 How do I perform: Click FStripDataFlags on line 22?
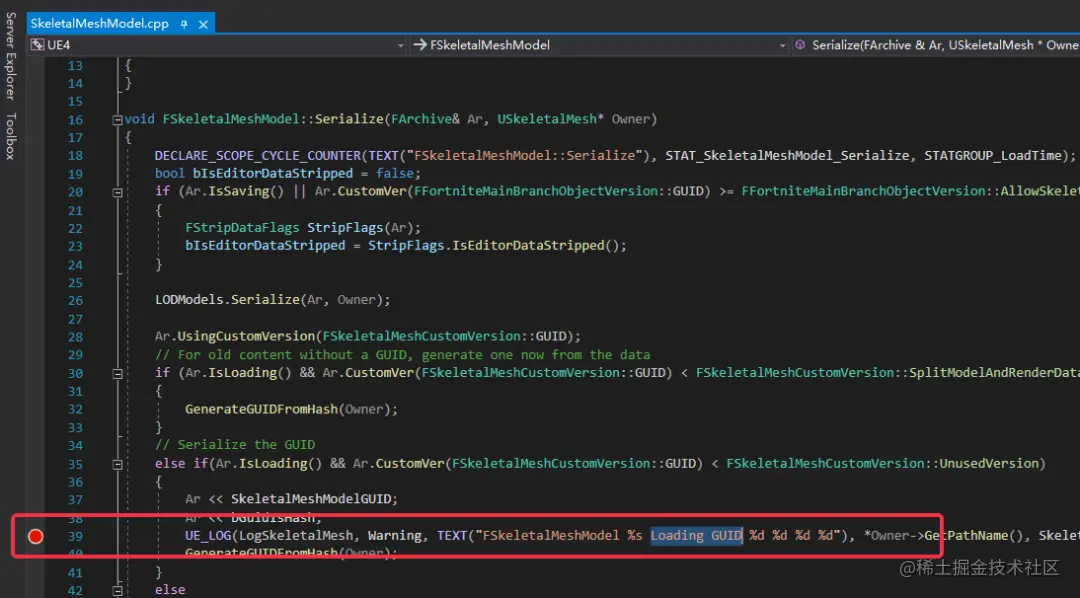pyautogui.click(x=242, y=228)
